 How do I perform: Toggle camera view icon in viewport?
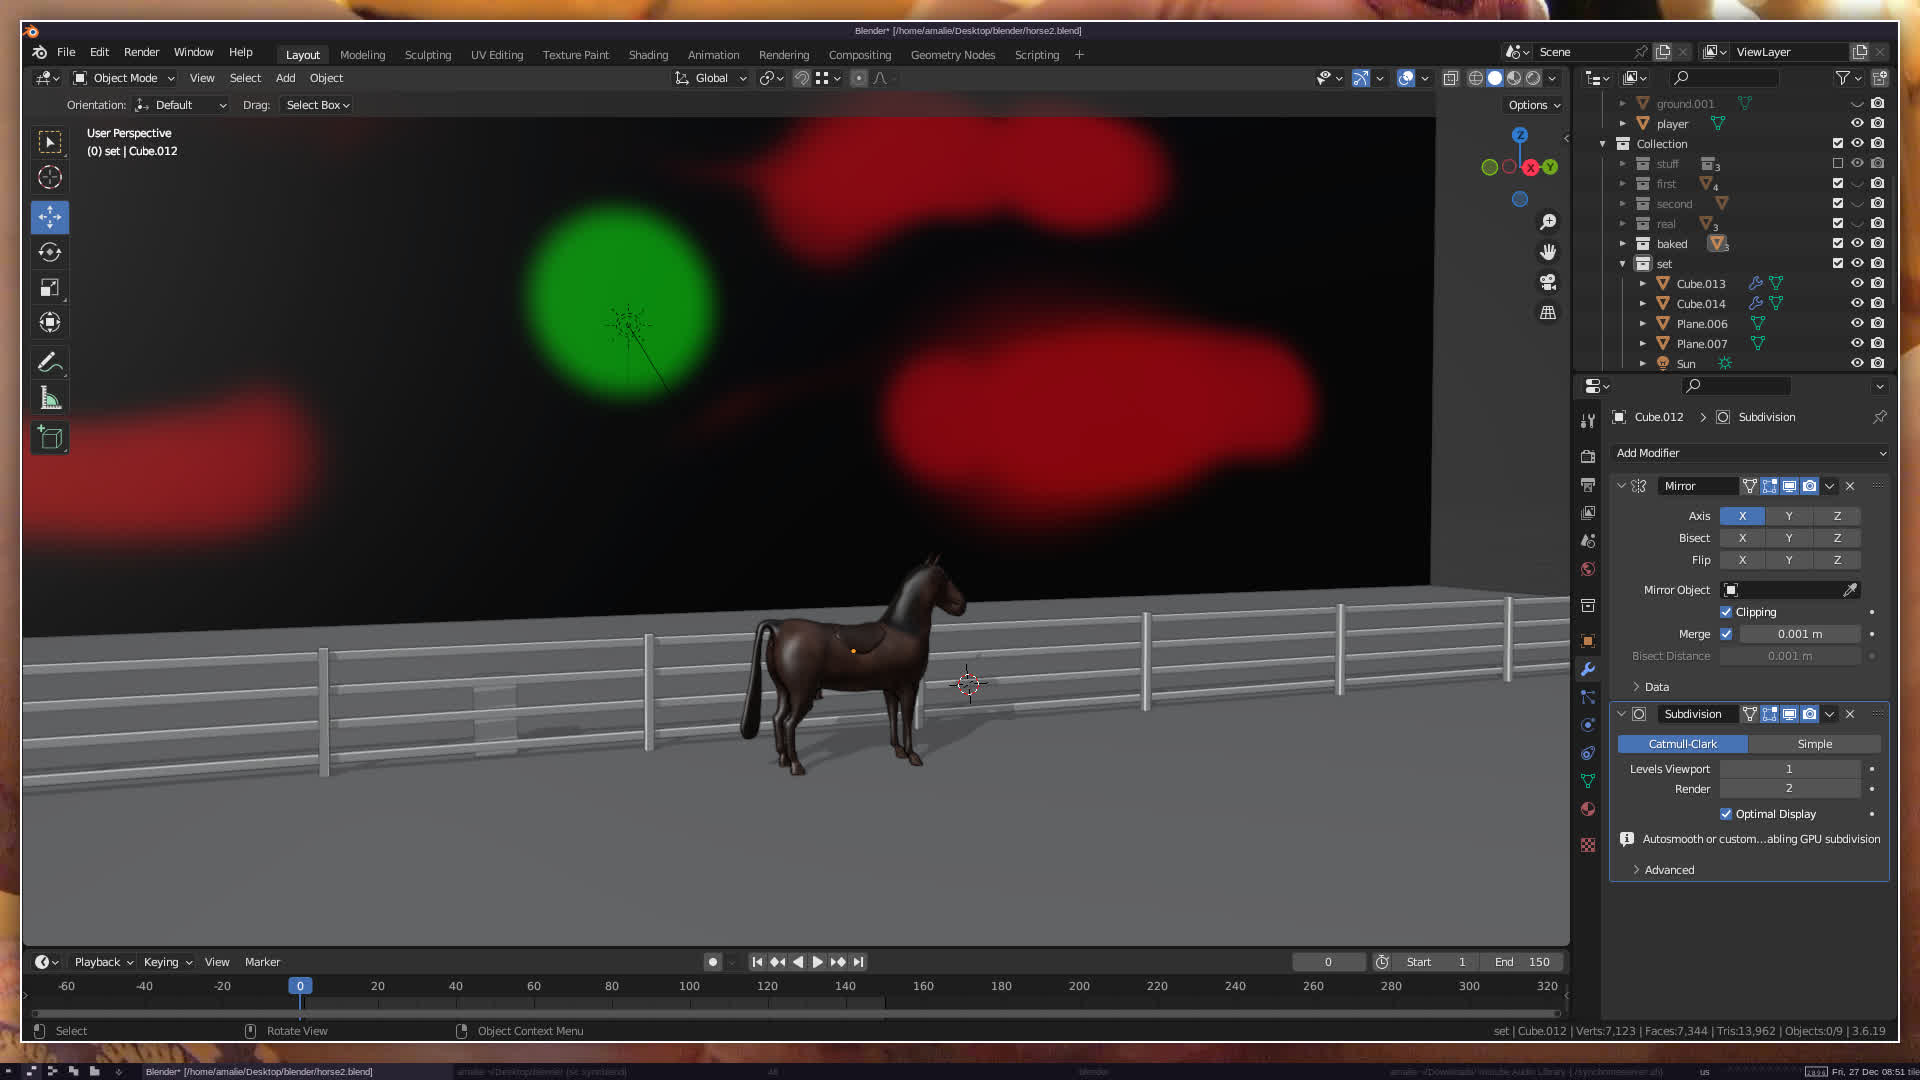point(1548,282)
